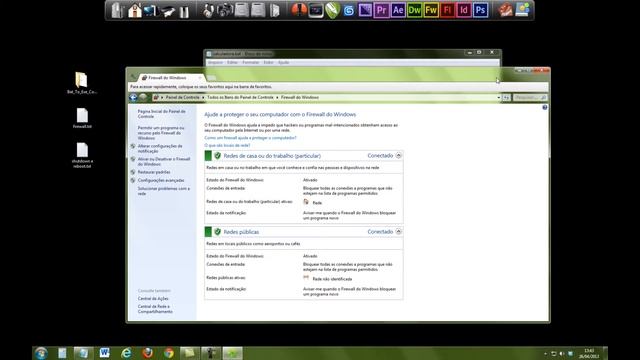Click the back arrow in Firewall window

click(x=133, y=97)
